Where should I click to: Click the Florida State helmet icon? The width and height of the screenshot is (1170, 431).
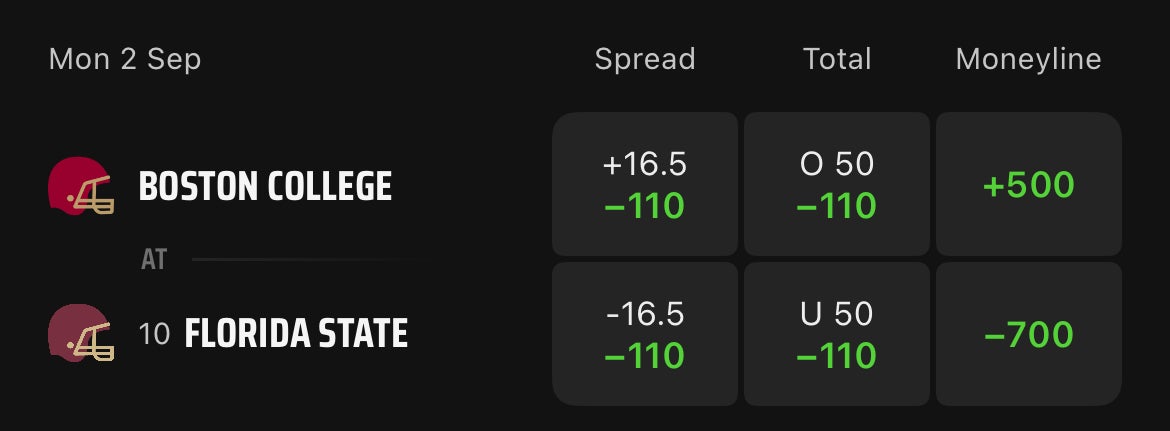tap(80, 333)
